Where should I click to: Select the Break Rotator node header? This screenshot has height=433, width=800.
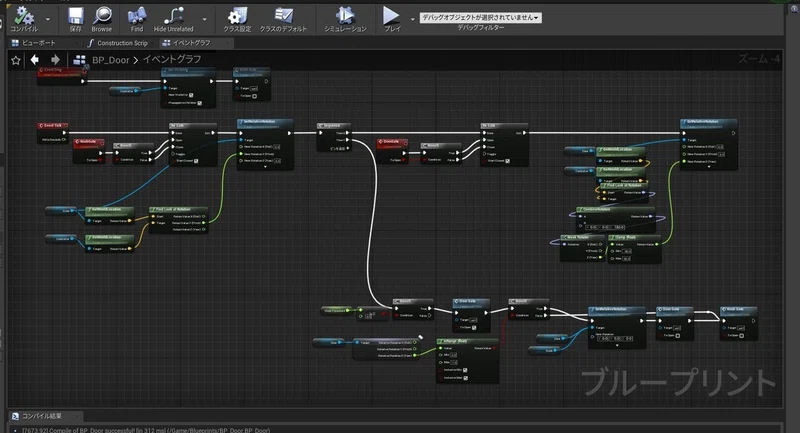click(582, 237)
